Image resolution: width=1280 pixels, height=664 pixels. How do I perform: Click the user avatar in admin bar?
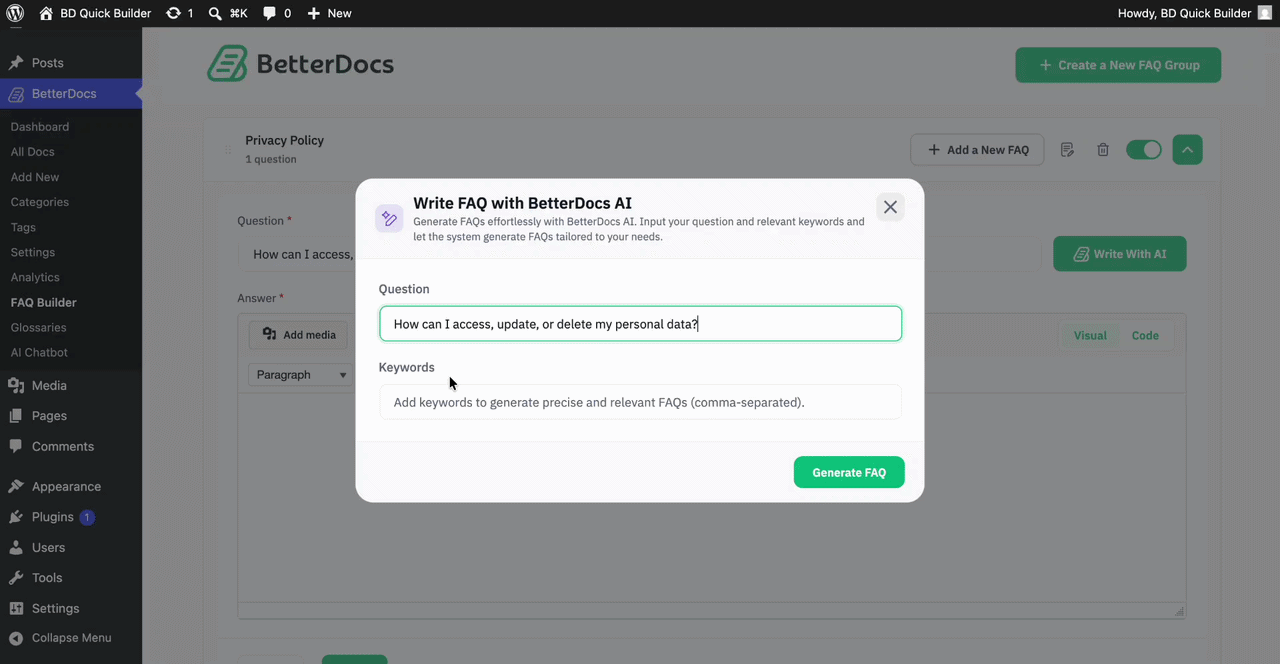point(1264,13)
